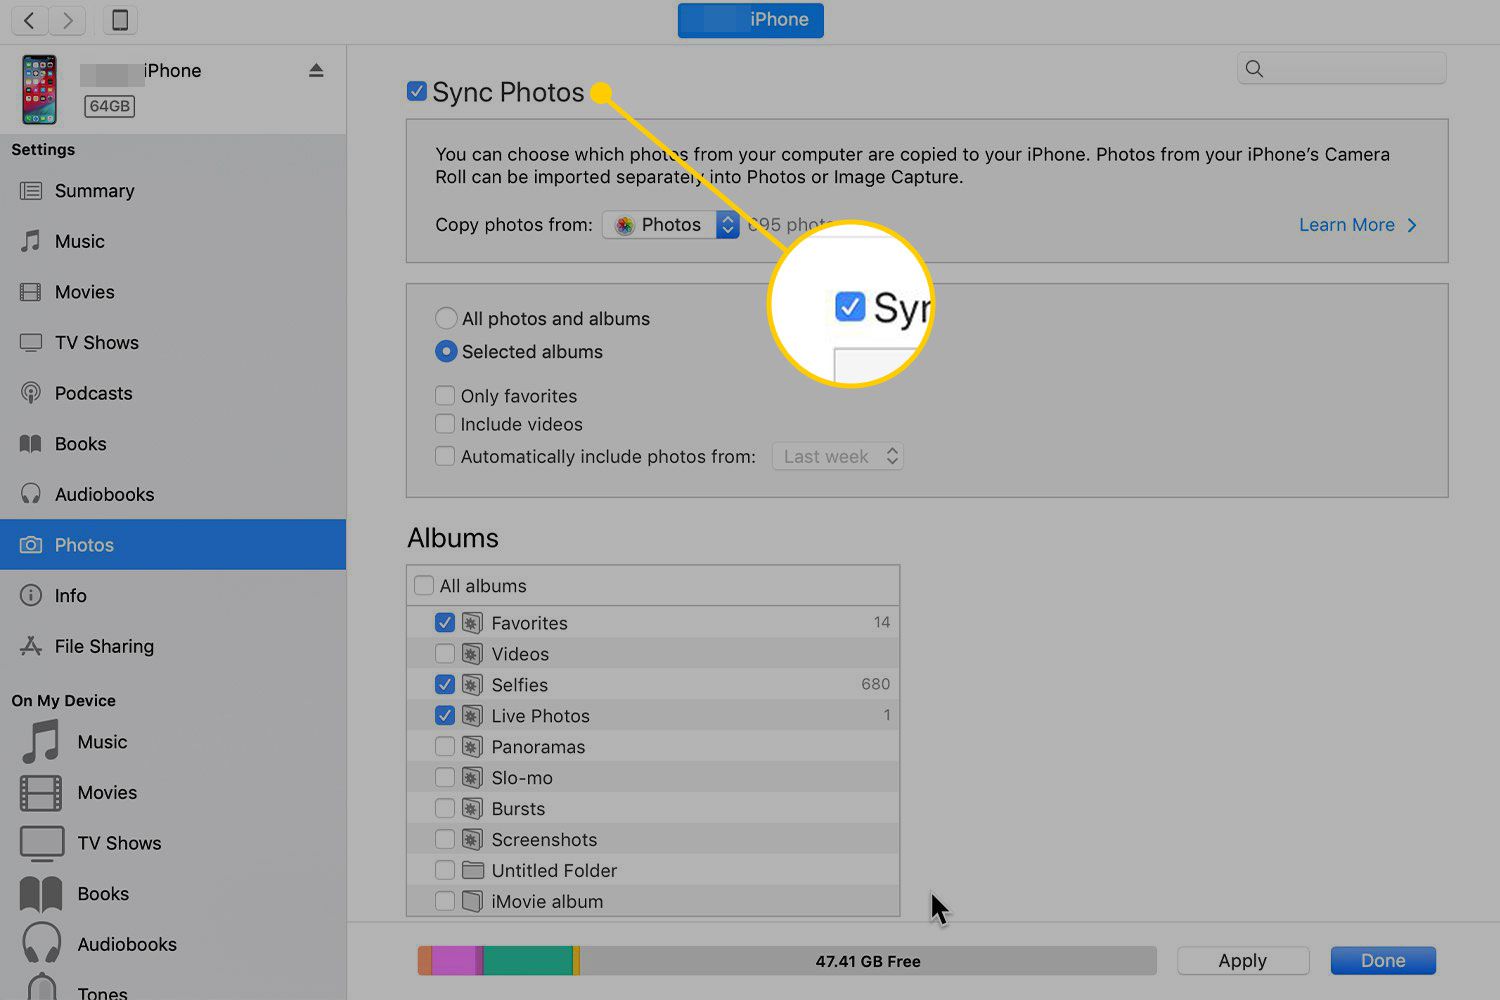Click the Learn More link
The image size is (1500, 1000).
[x=1357, y=225]
